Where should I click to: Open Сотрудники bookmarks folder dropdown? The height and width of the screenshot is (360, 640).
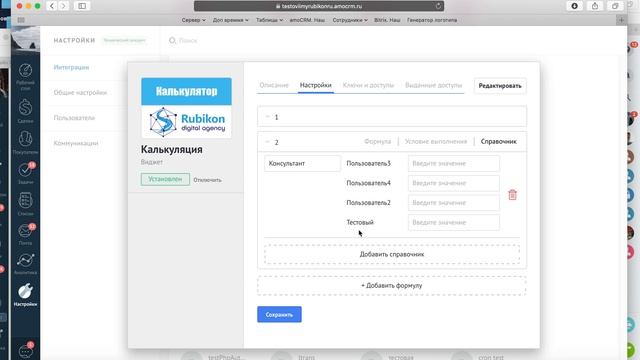tap(350, 20)
